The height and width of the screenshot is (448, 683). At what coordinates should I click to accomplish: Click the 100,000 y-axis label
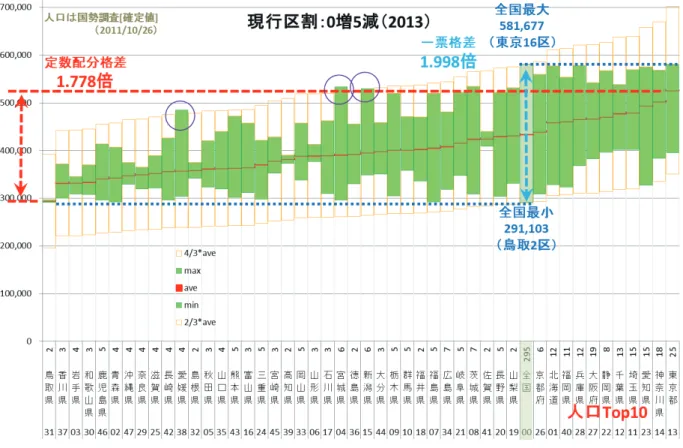click(x=16, y=293)
